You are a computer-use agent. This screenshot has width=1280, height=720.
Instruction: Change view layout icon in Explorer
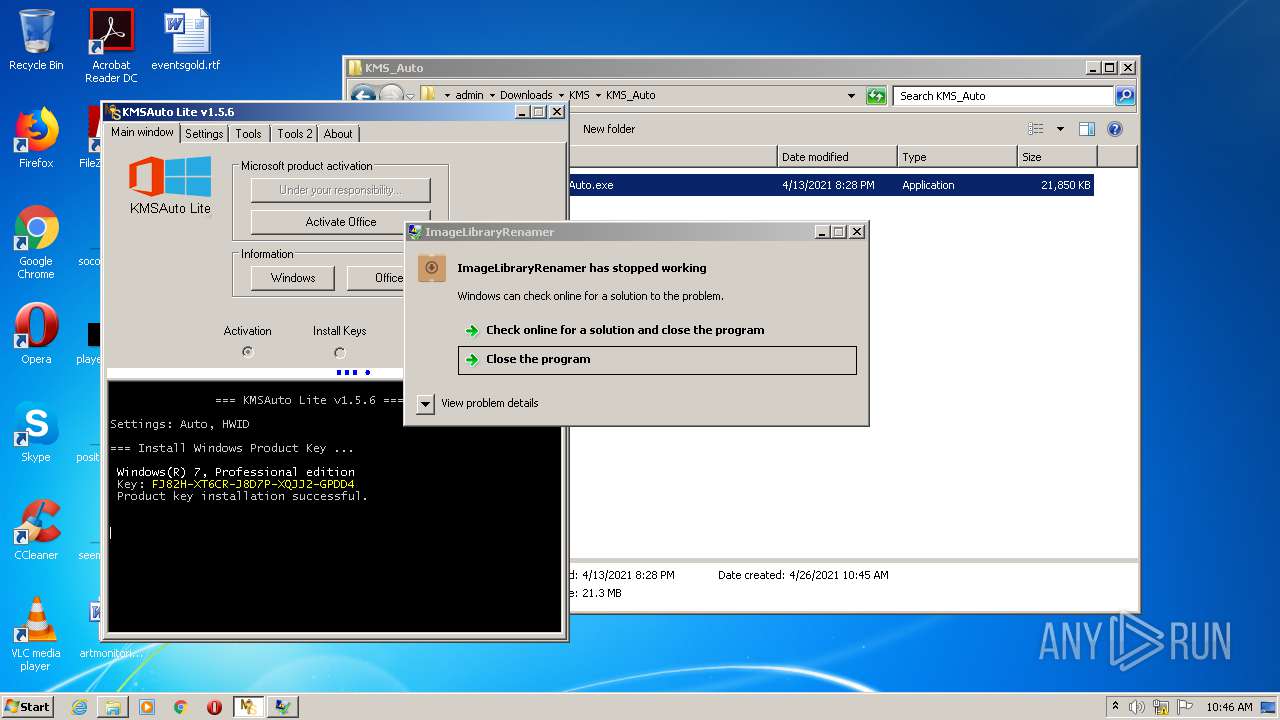[1036, 129]
